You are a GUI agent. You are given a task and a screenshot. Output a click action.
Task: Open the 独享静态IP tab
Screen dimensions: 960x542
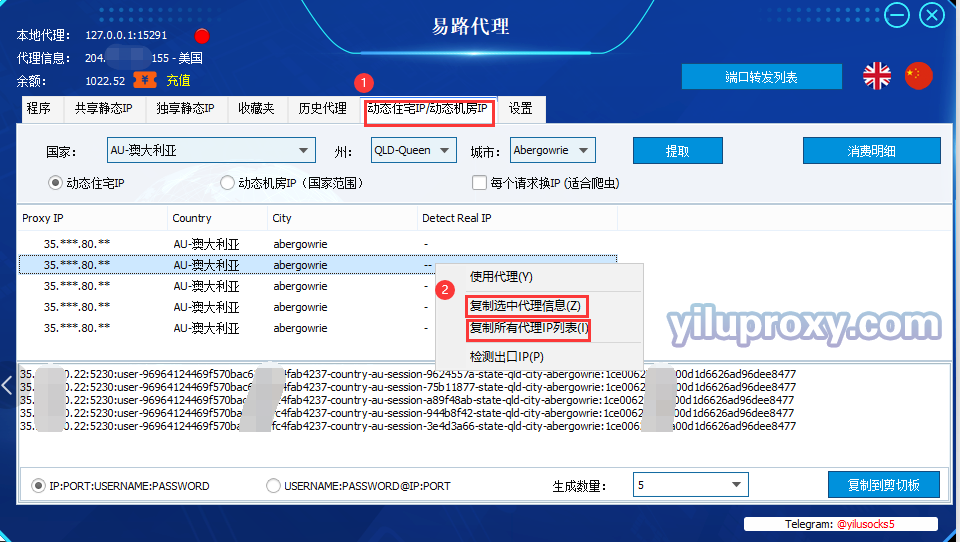186,109
